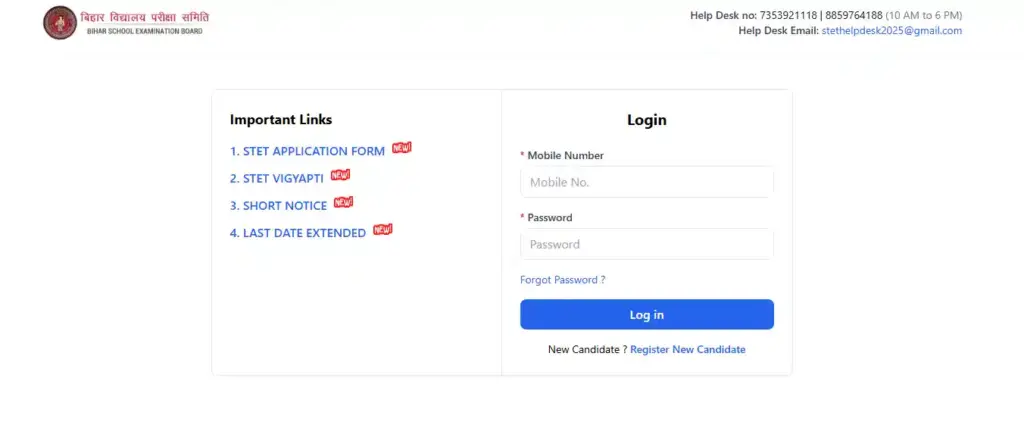The image size is (1024, 425).
Task: Click the NEW badge beside Short Notice
Action: [343, 202]
